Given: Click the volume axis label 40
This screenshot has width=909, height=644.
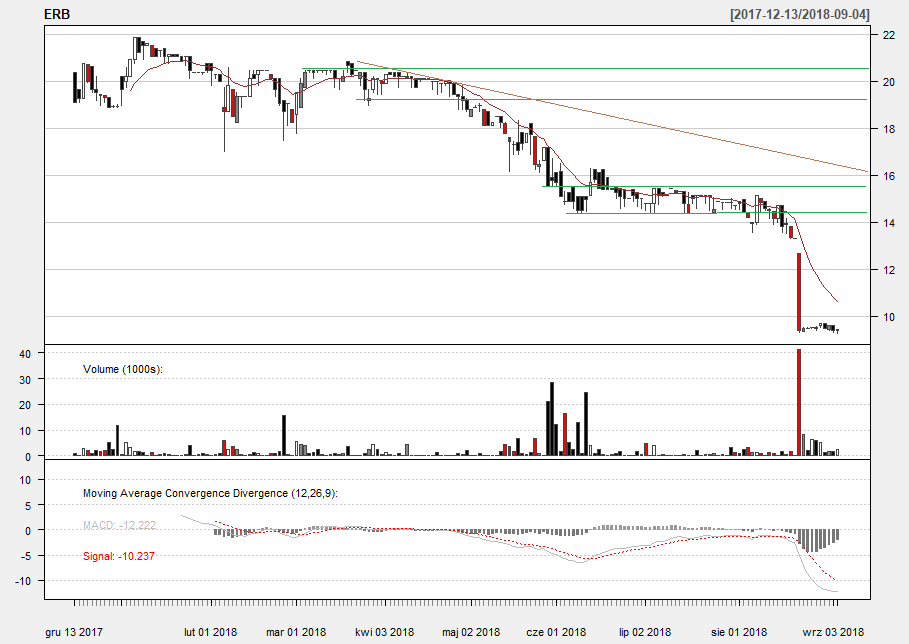Looking at the screenshot, I should click(x=25, y=354).
